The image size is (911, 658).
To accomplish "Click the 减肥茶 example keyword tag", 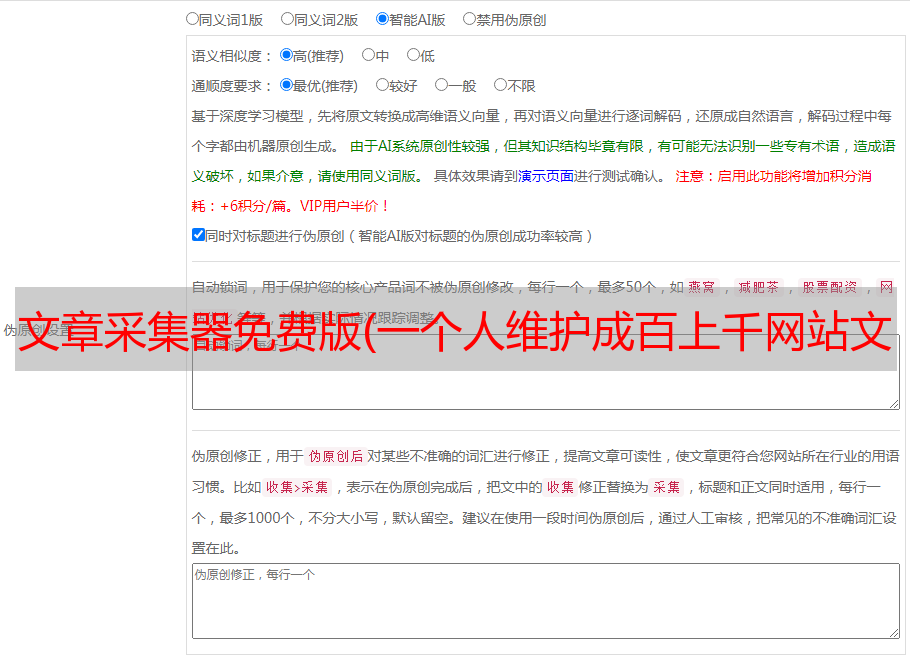I will pyautogui.click(x=758, y=287).
